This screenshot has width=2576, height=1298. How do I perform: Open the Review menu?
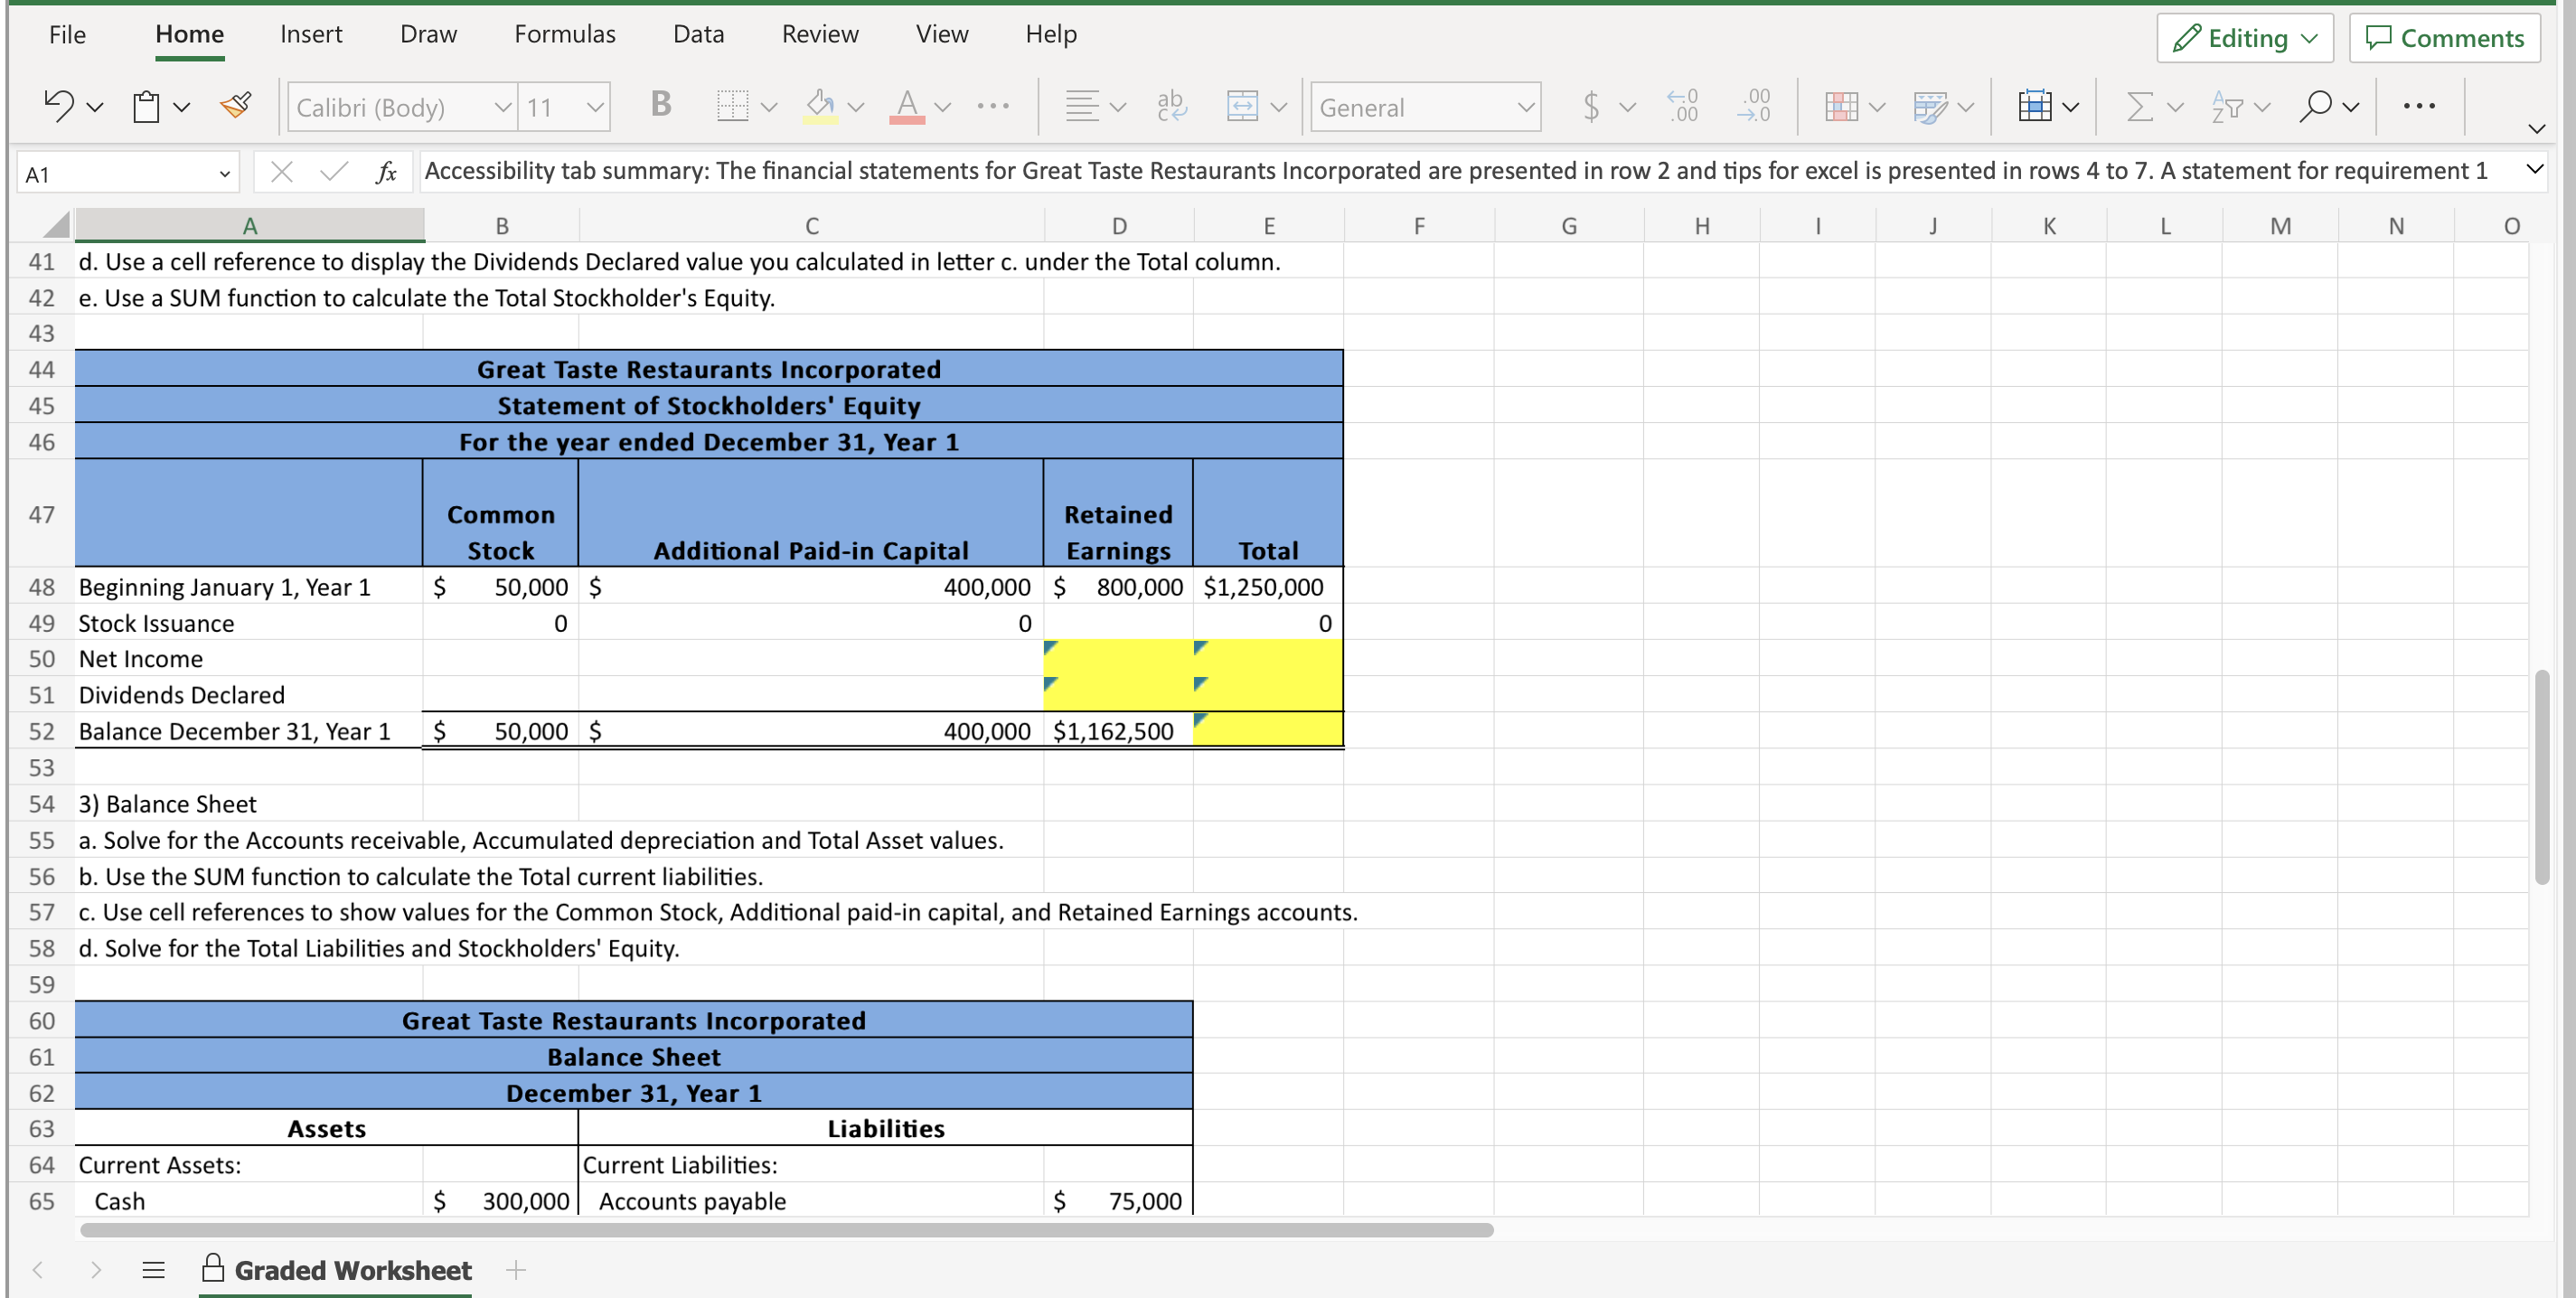pyautogui.click(x=820, y=33)
